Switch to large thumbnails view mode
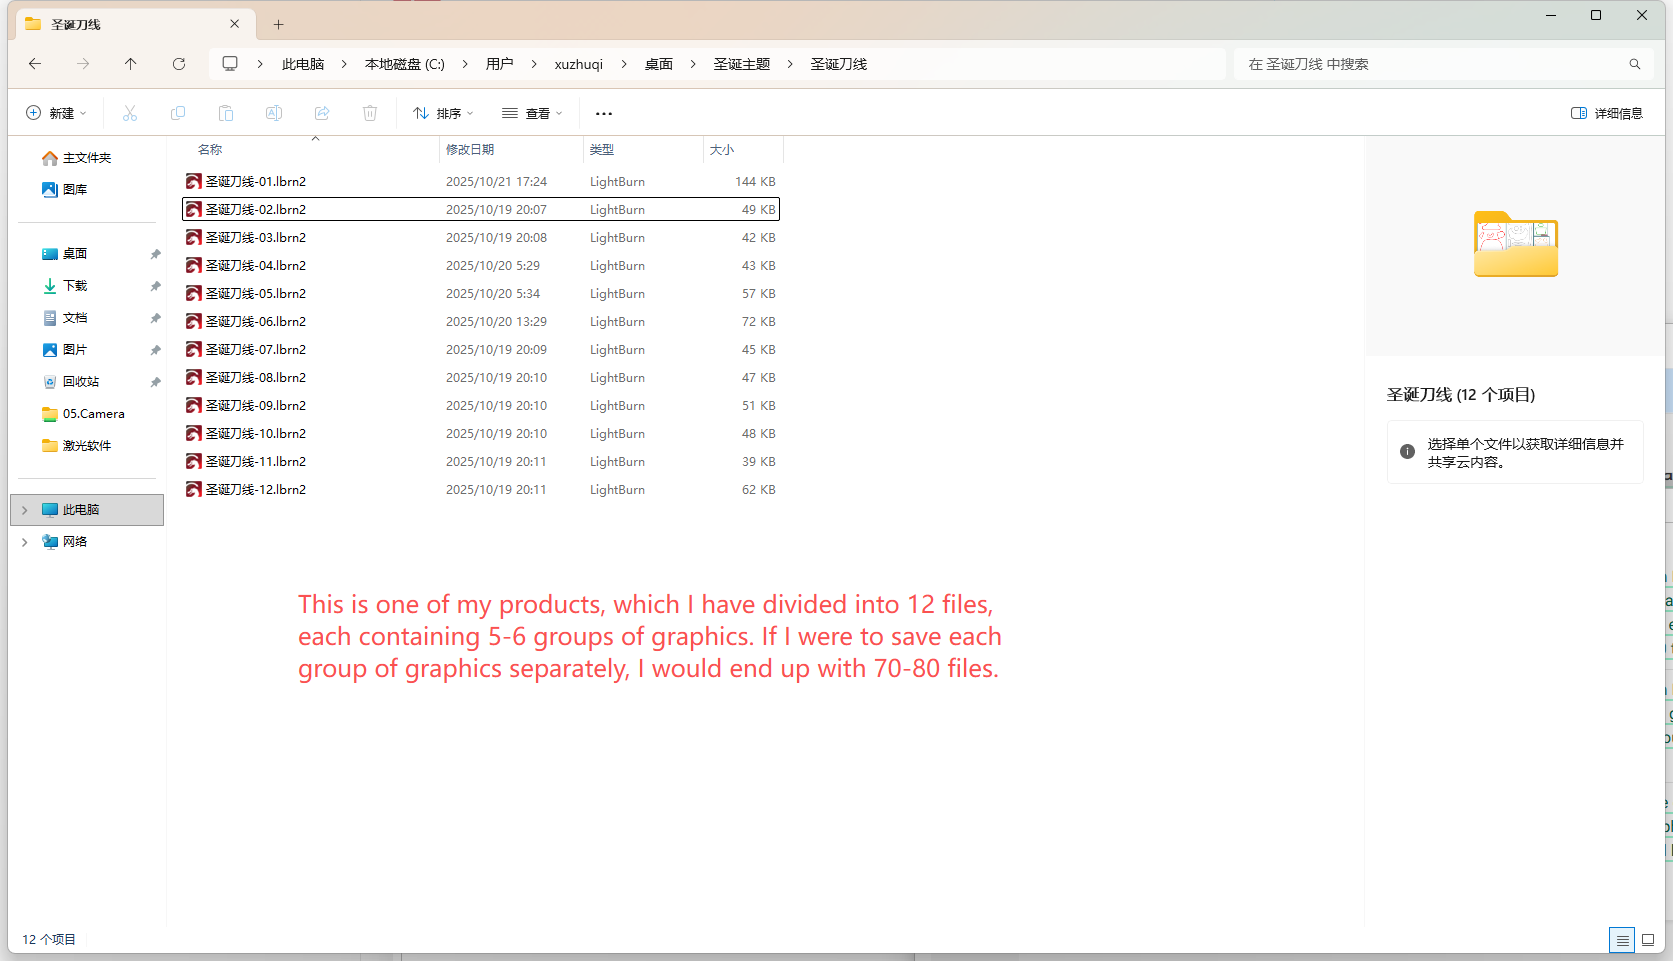This screenshot has width=1673, height=961. pos(1648,940)
